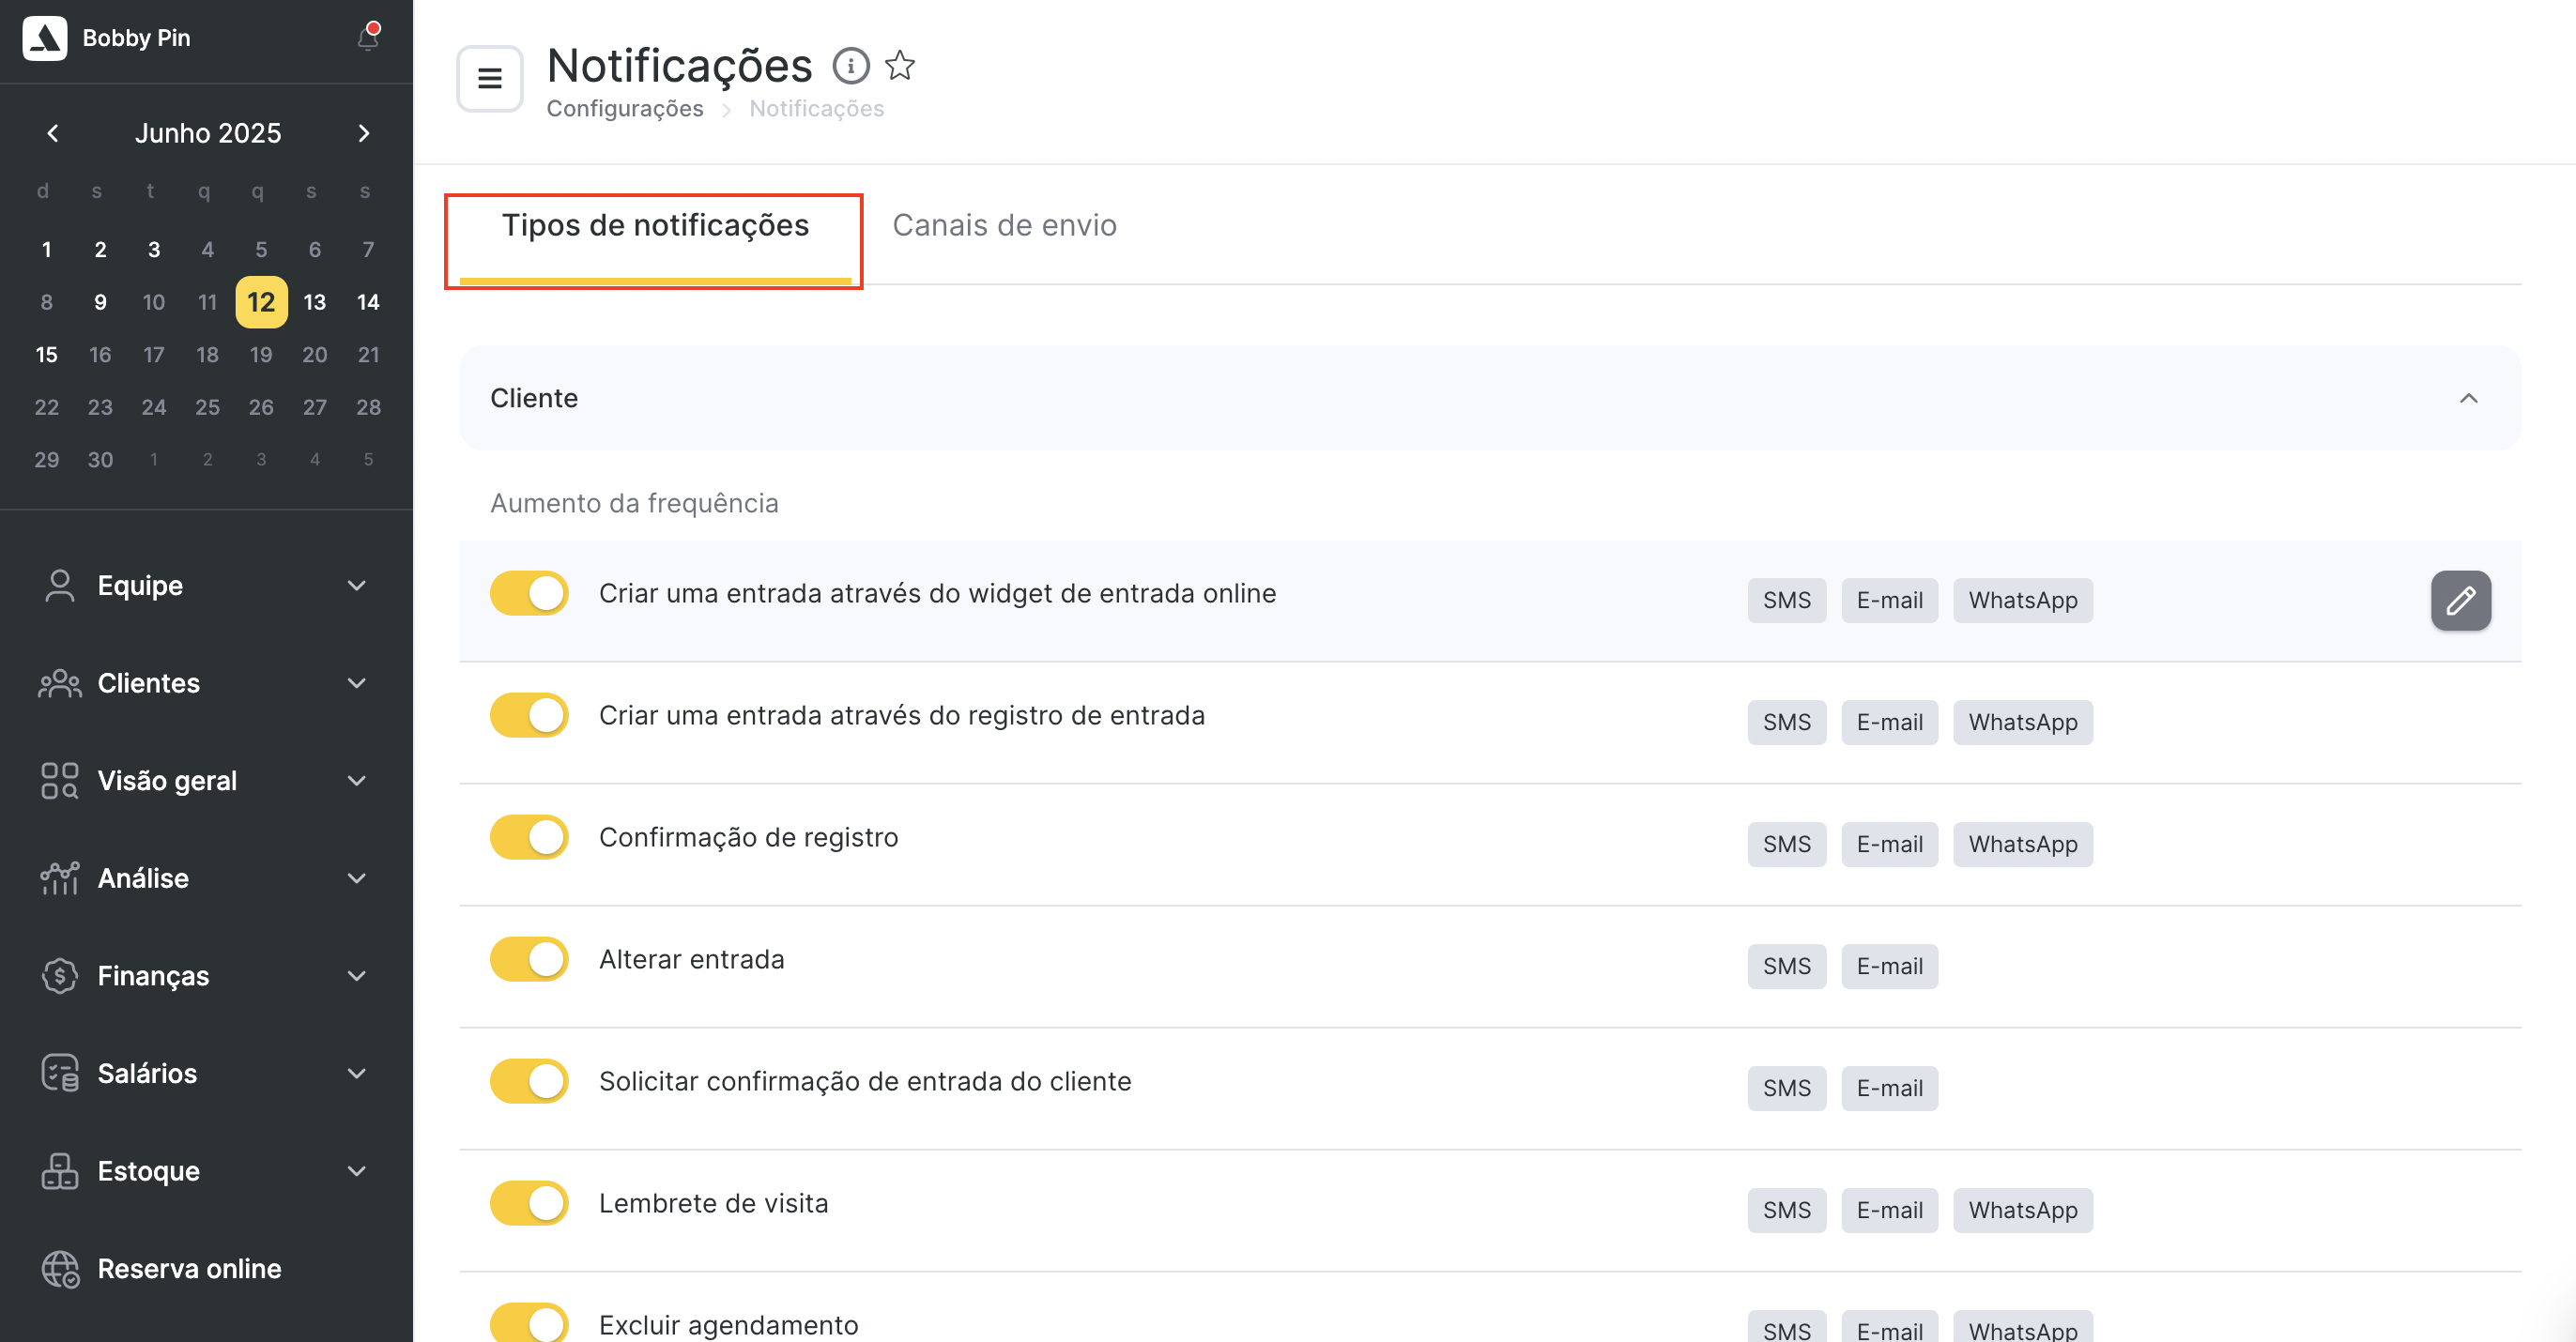This screenshot has height=1342, width=2576.
Task: Expand the Visão geral menu chevron
Action: coord(357,781)
